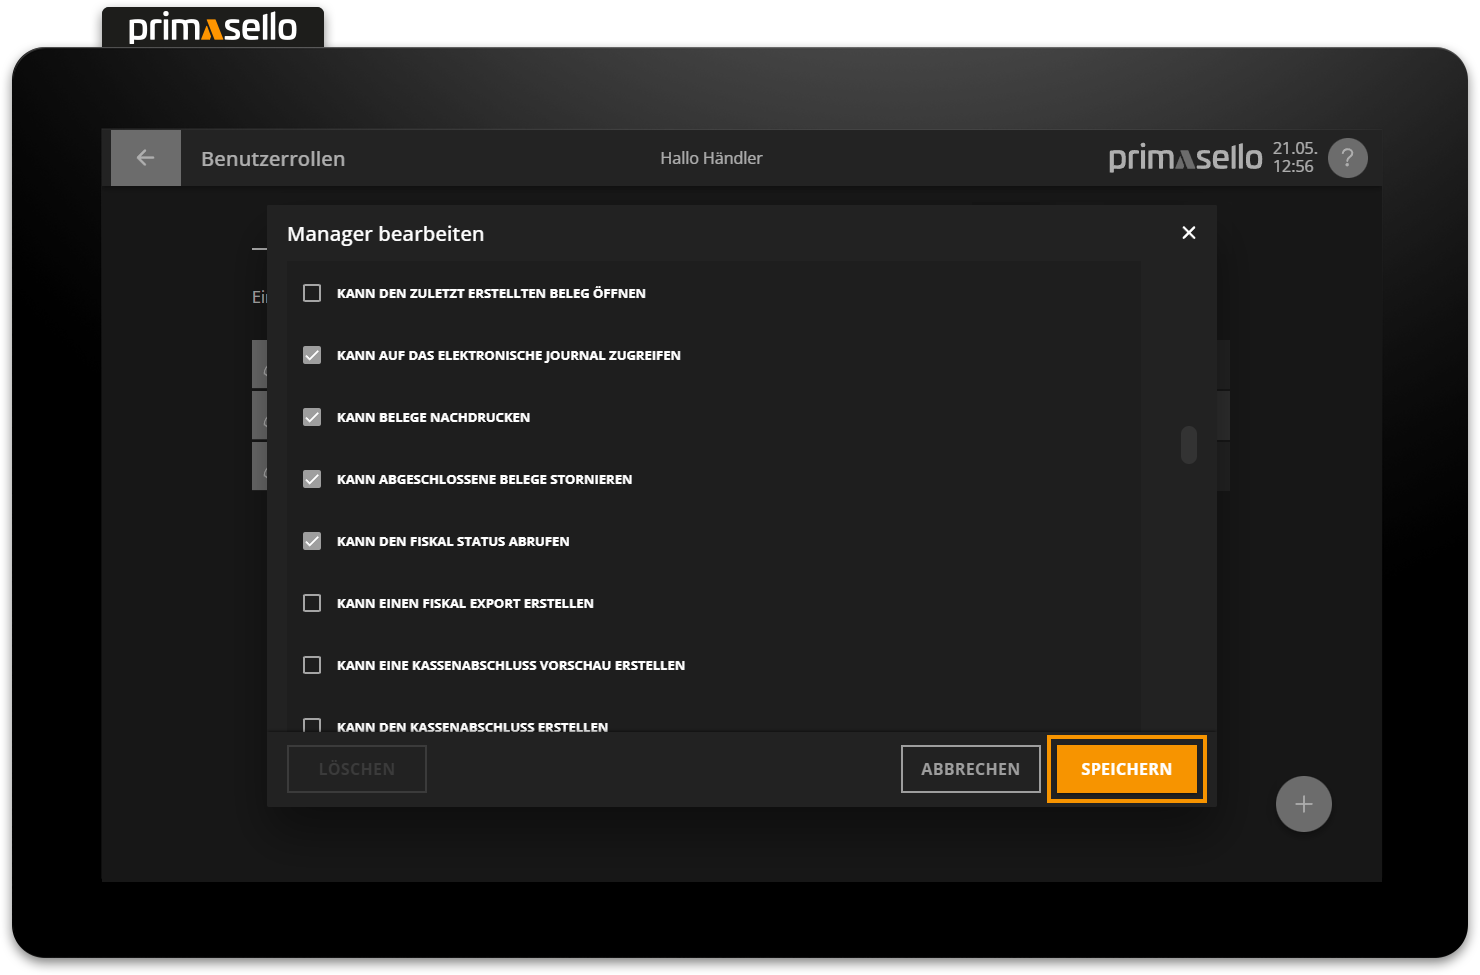Check 'Kann einen Fiskal Export erstellen'
The height and width of the screenshot is (975, 1480).
312,603
